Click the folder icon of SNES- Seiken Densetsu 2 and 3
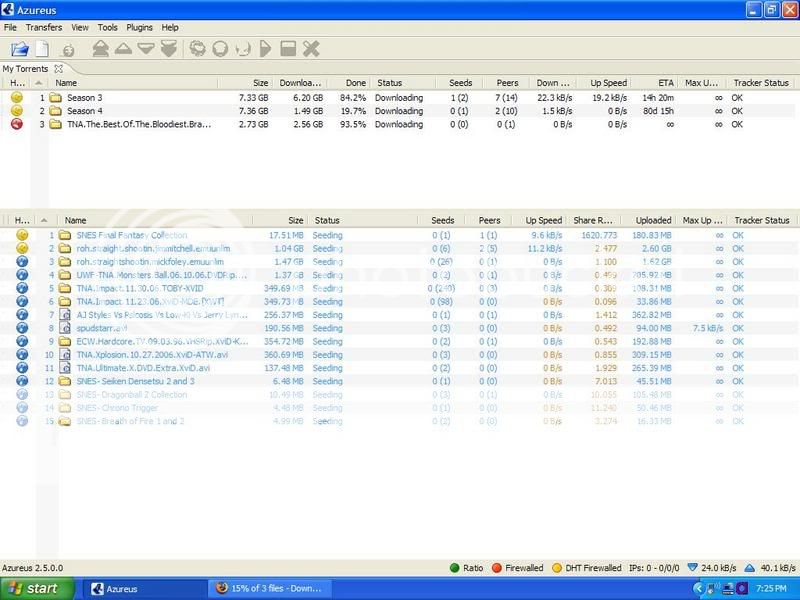 pyautogui.click(x=65, y=381)
